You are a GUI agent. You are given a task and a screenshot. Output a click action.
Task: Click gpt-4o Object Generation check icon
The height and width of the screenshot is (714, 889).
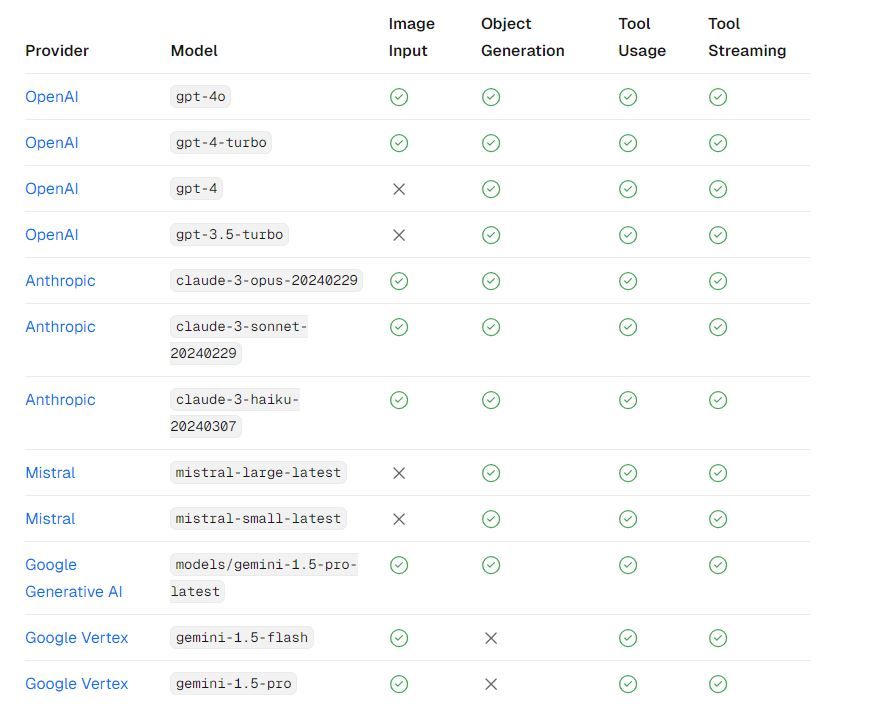(491, 97)
